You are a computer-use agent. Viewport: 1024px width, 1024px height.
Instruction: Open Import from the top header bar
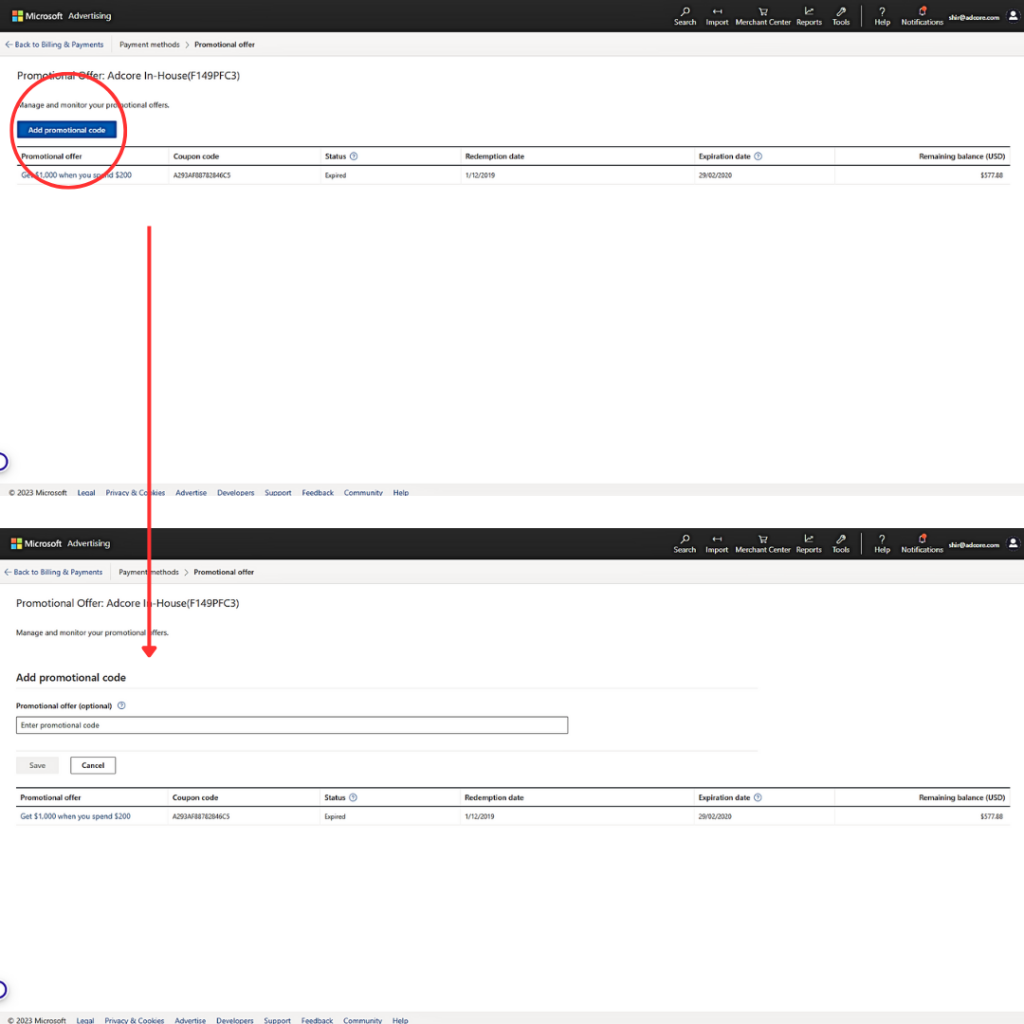717,14
